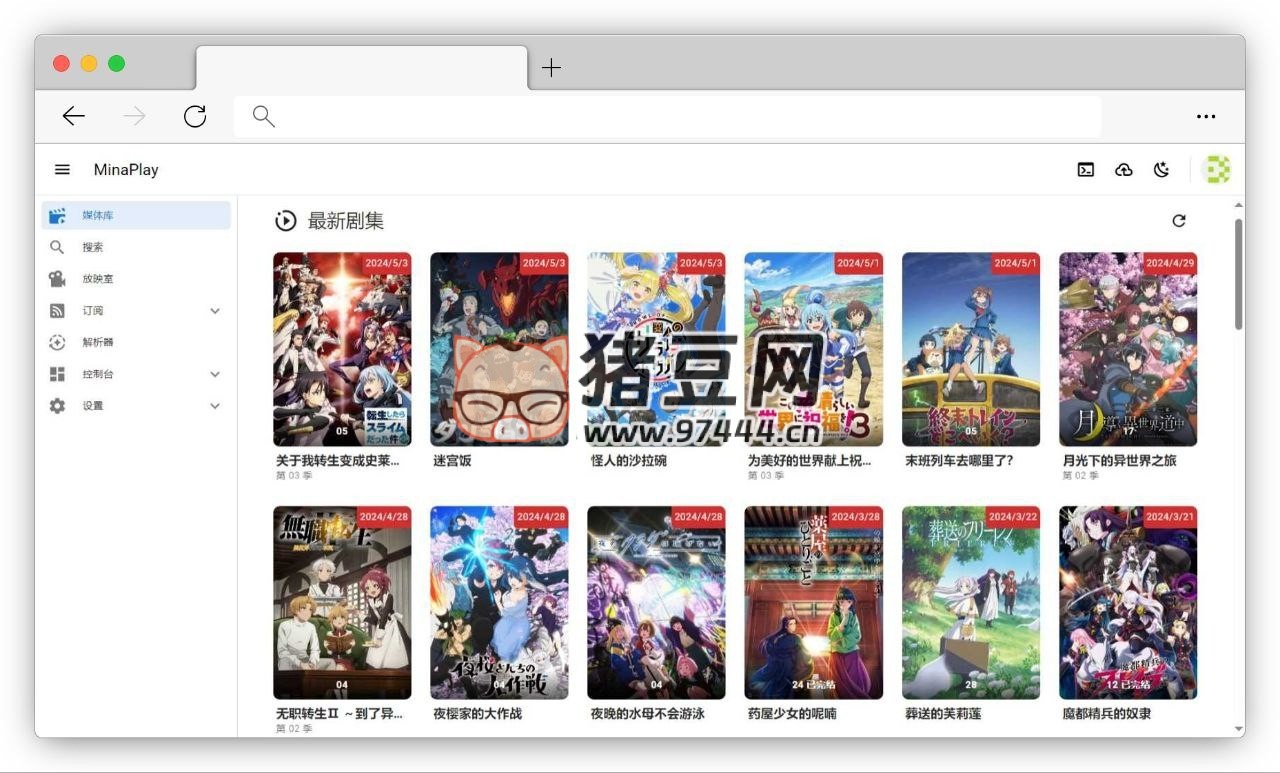Open the terminal console icon in header
This screenshot has width=1280, height=773.
(1085, 170)
